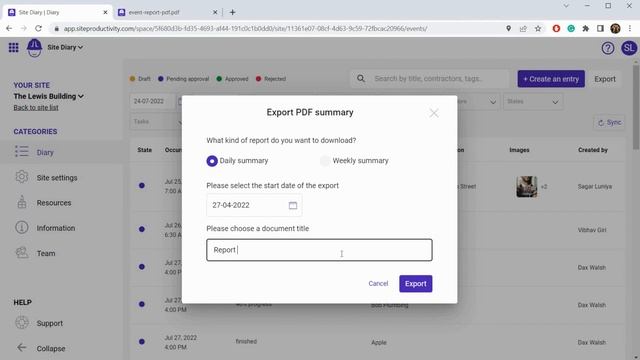Expand The Lewis Building site dropdown
This screenshot has width=640, height=360.
click(x=49, y=96)
